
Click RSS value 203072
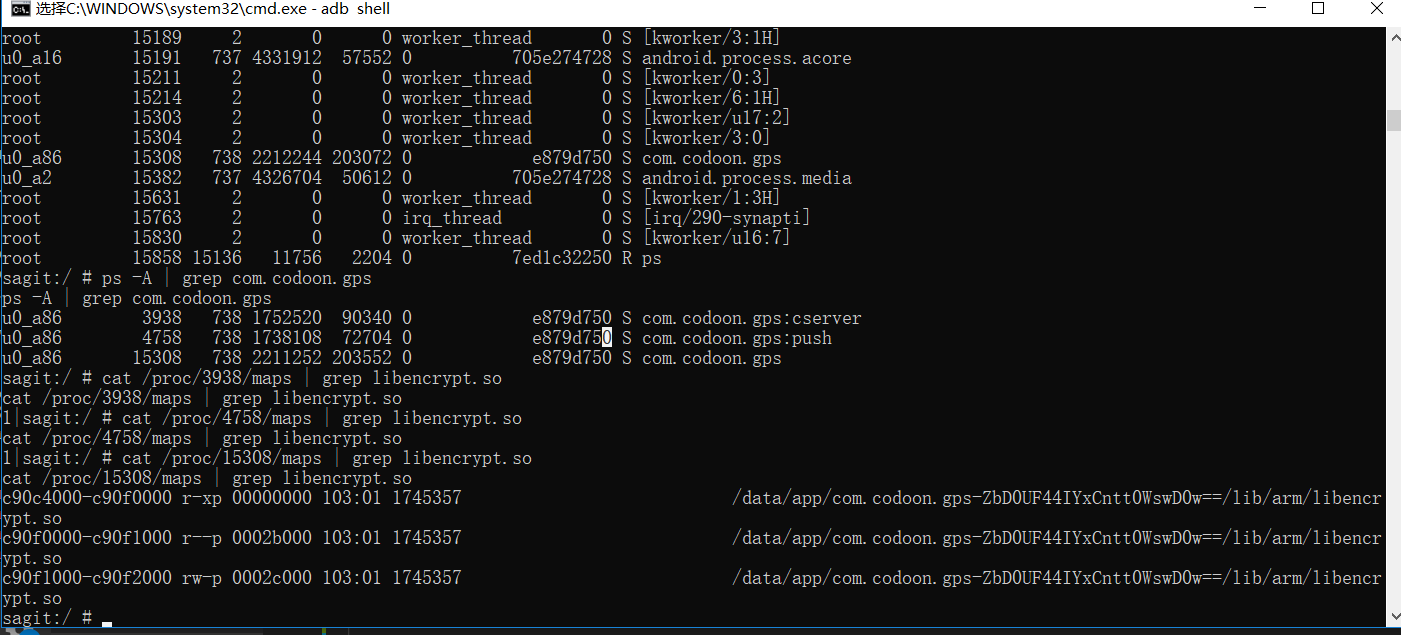point(362,158)
